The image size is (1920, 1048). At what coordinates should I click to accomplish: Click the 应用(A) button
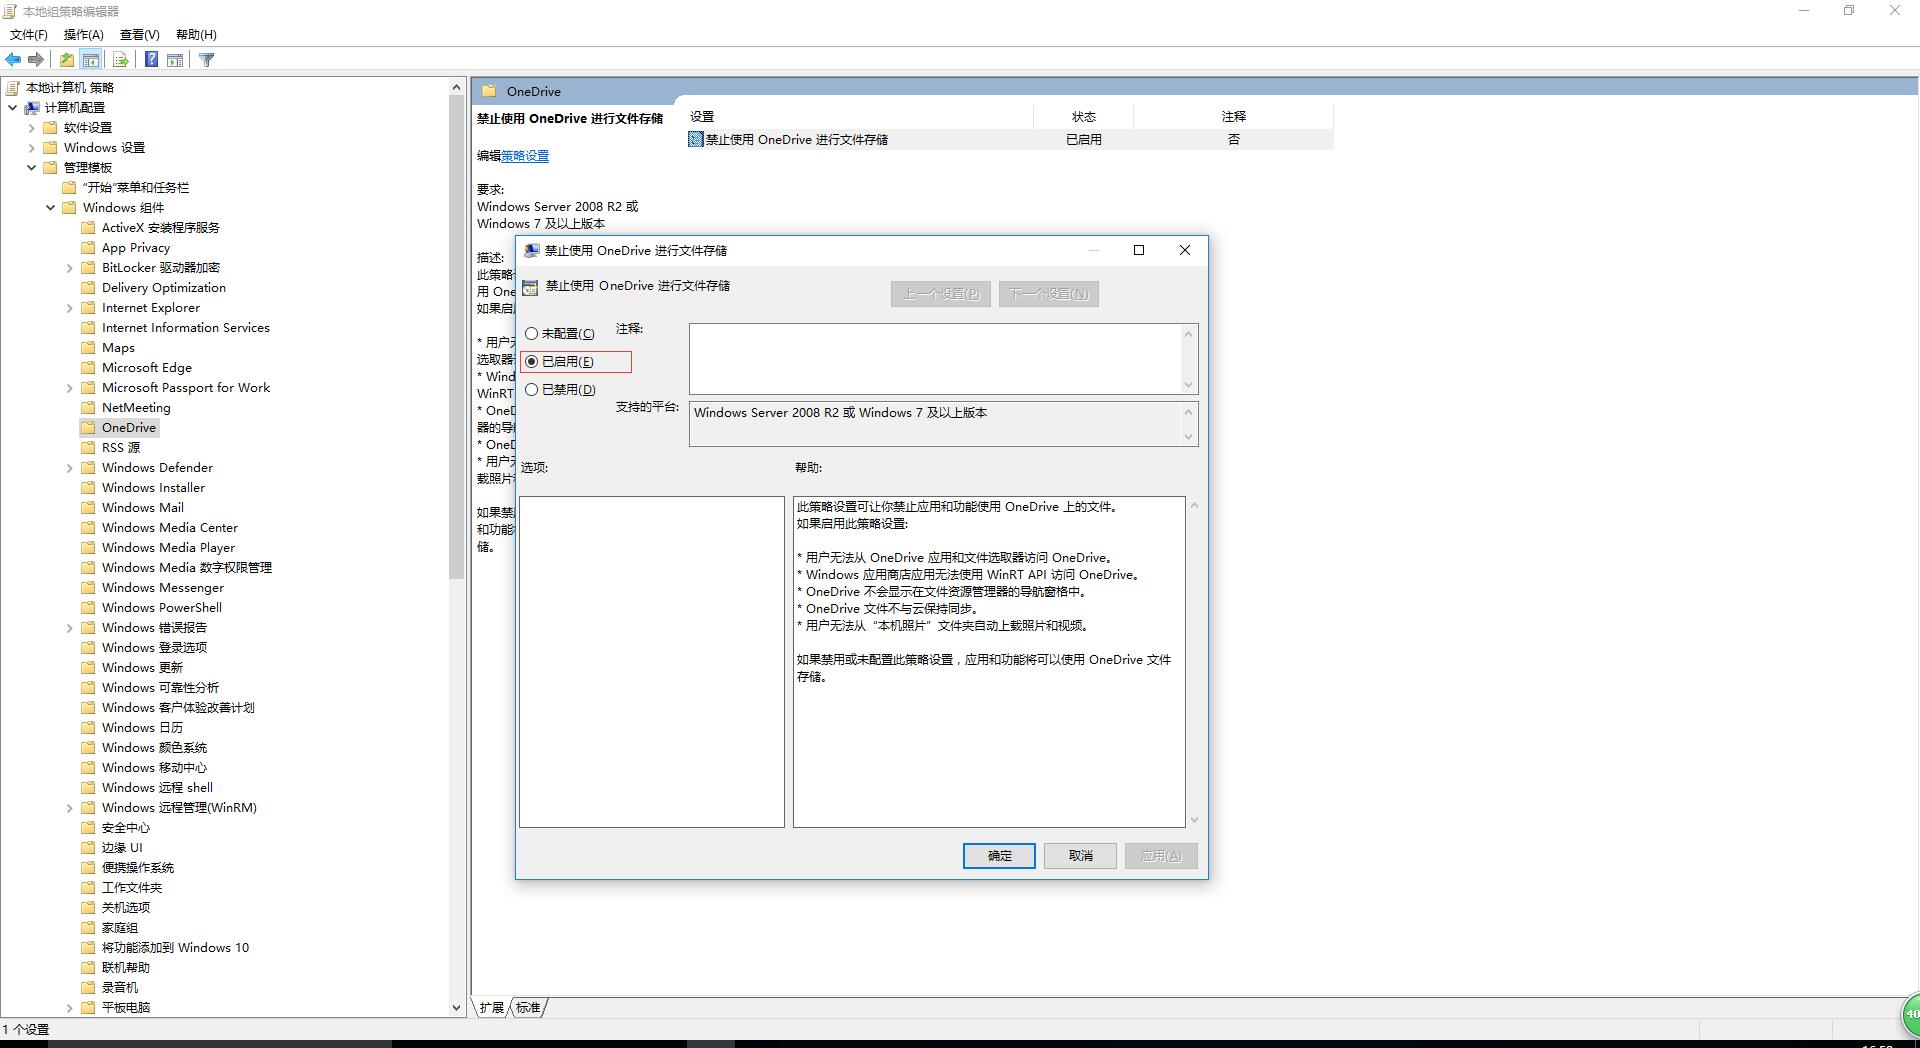pyautogui.click(x=1161, y=856)
